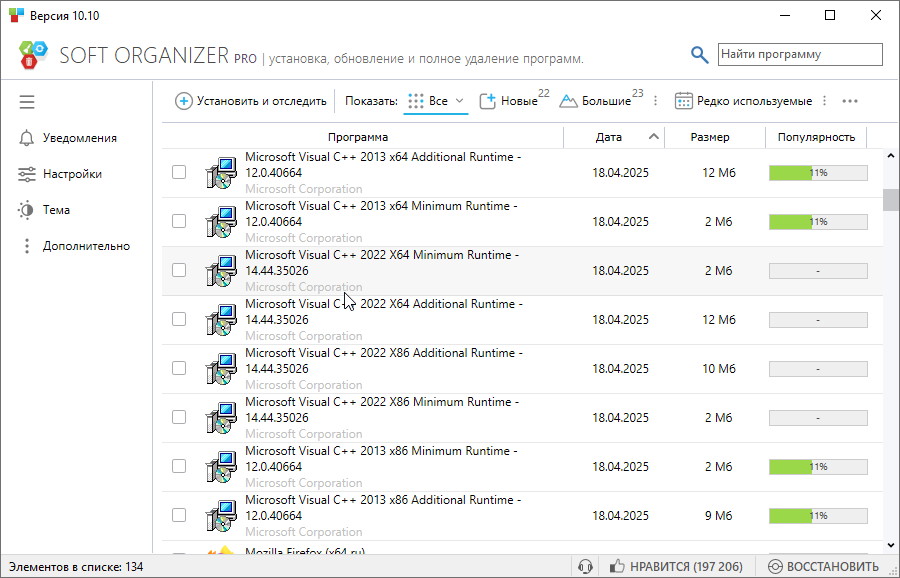Click the sliders icon beside Настройки
Image resolution: width=900 pixels, height=578 pixels.
[x=26, y=174]
